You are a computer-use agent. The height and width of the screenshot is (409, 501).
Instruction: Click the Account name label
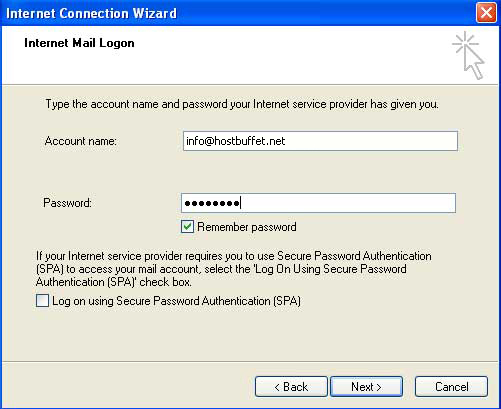81,141
